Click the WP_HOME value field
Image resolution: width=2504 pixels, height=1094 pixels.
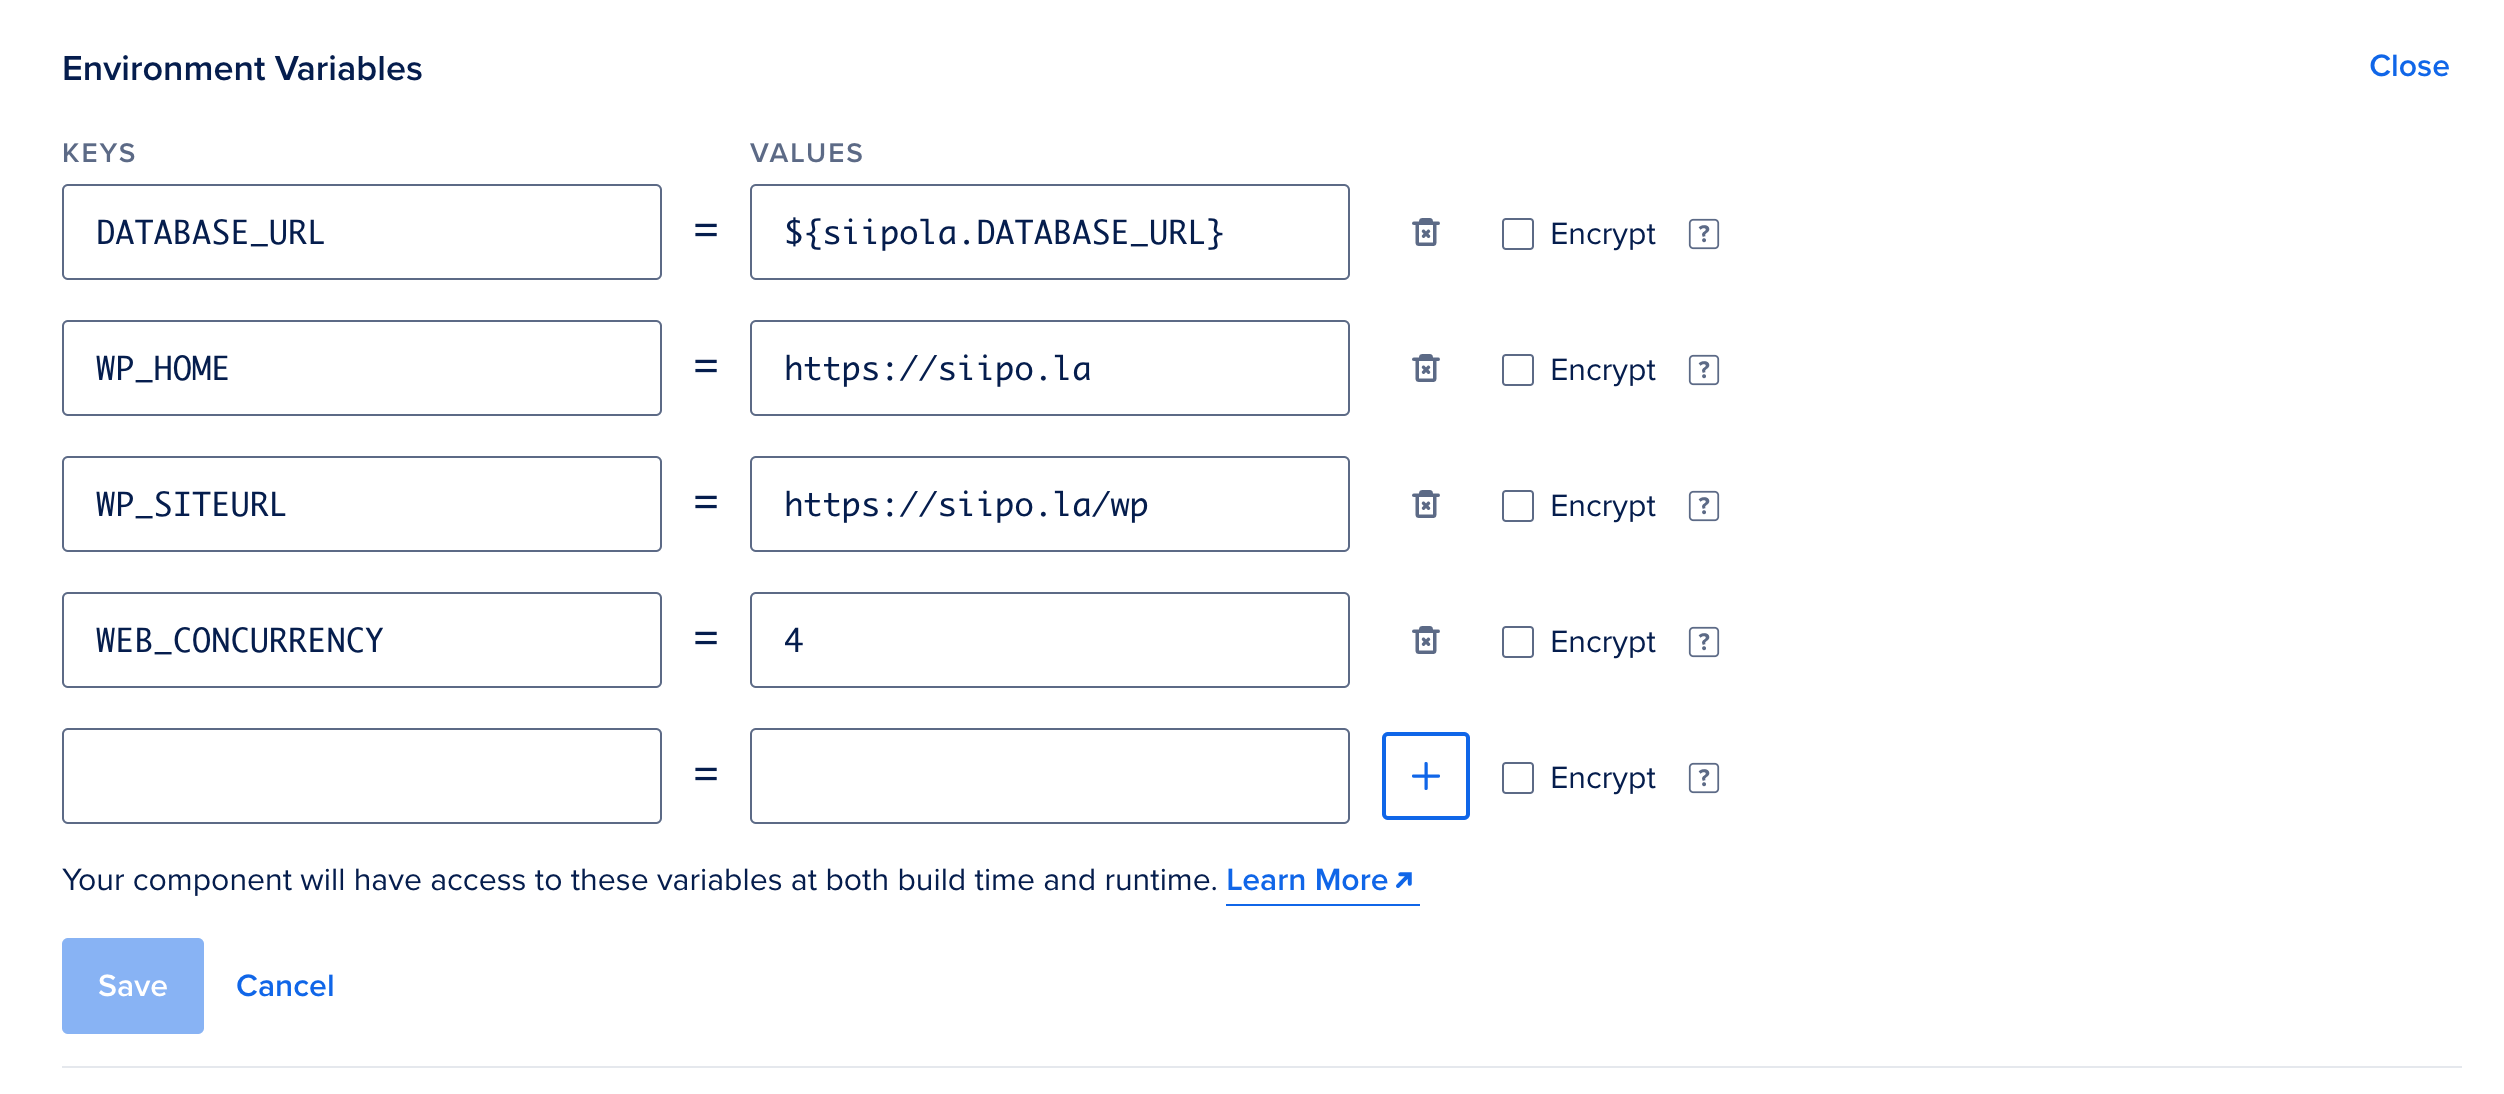[x=1049, y=368]
